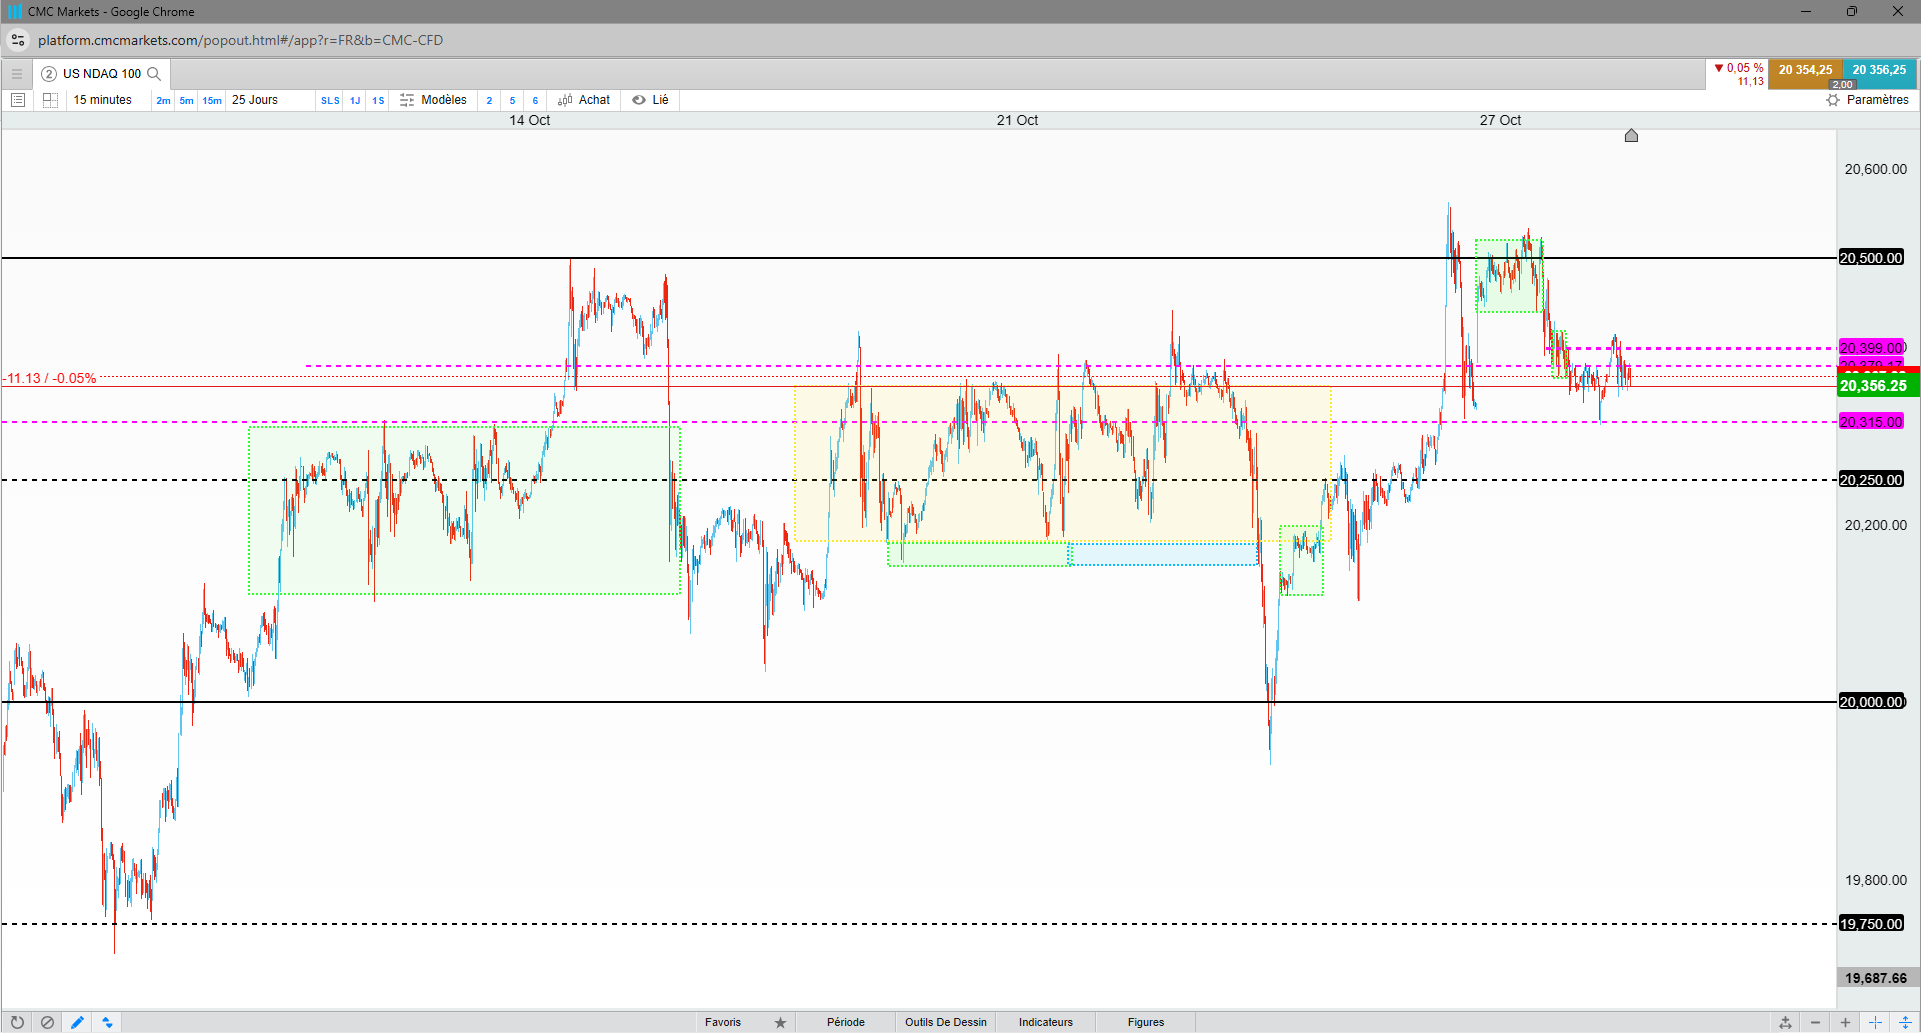1921x1033 pixels.
Task: Select the pencil drawing tool
Action: click(77, 1022)
